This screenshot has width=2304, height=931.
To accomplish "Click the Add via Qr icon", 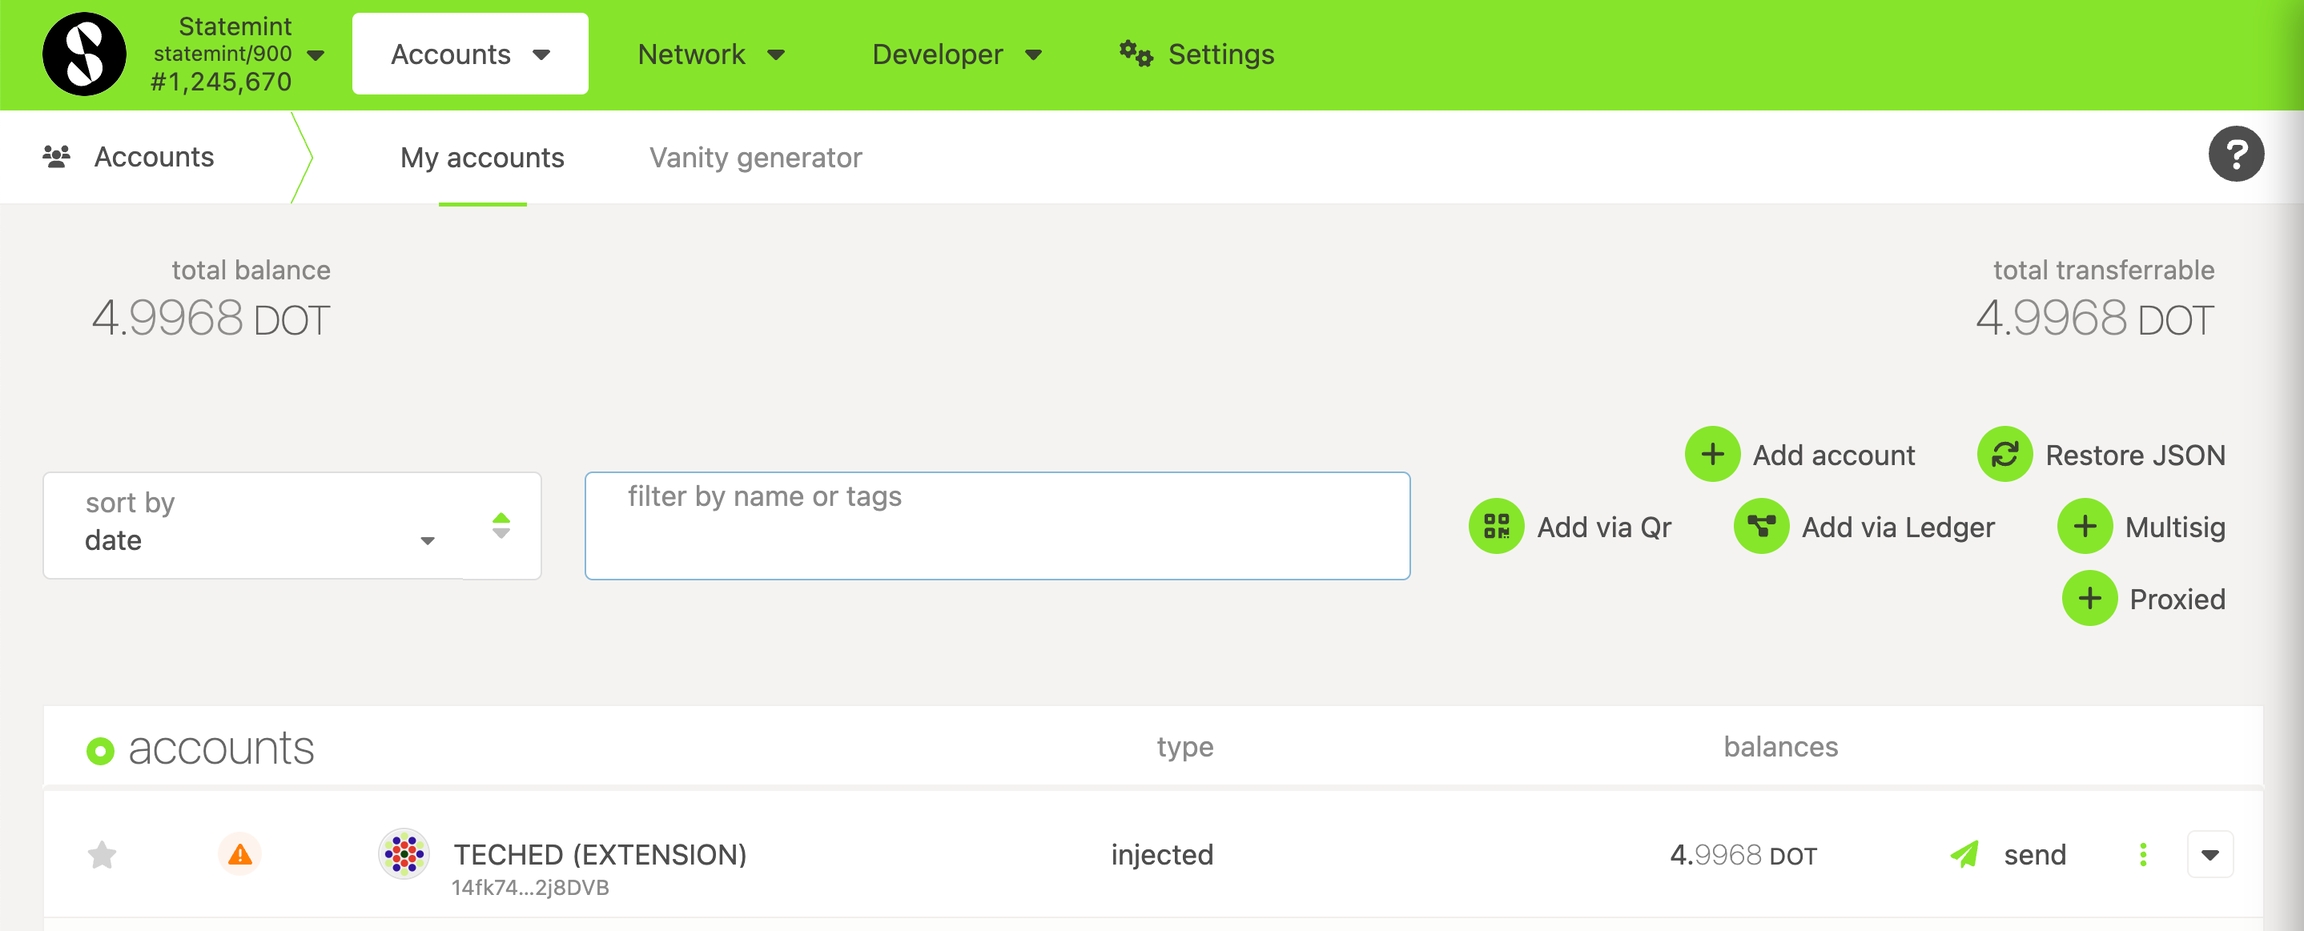I will click(1496, 526).
